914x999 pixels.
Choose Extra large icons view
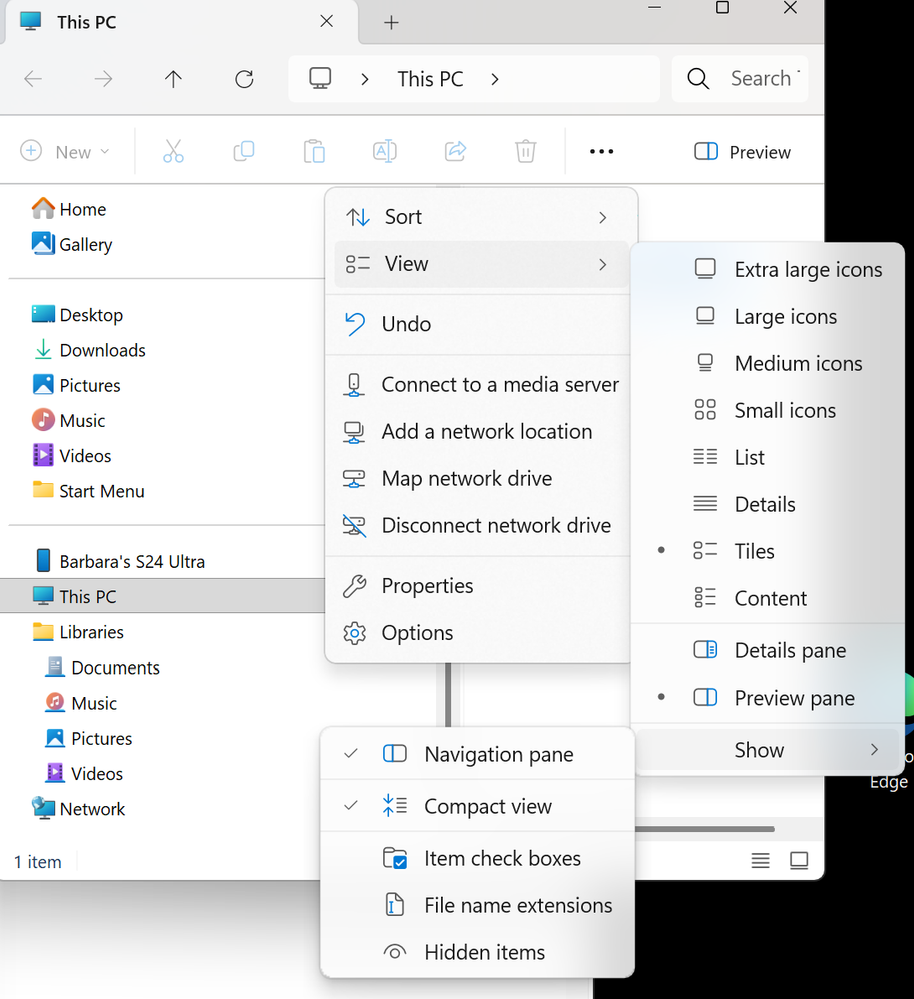coord(768,270)
